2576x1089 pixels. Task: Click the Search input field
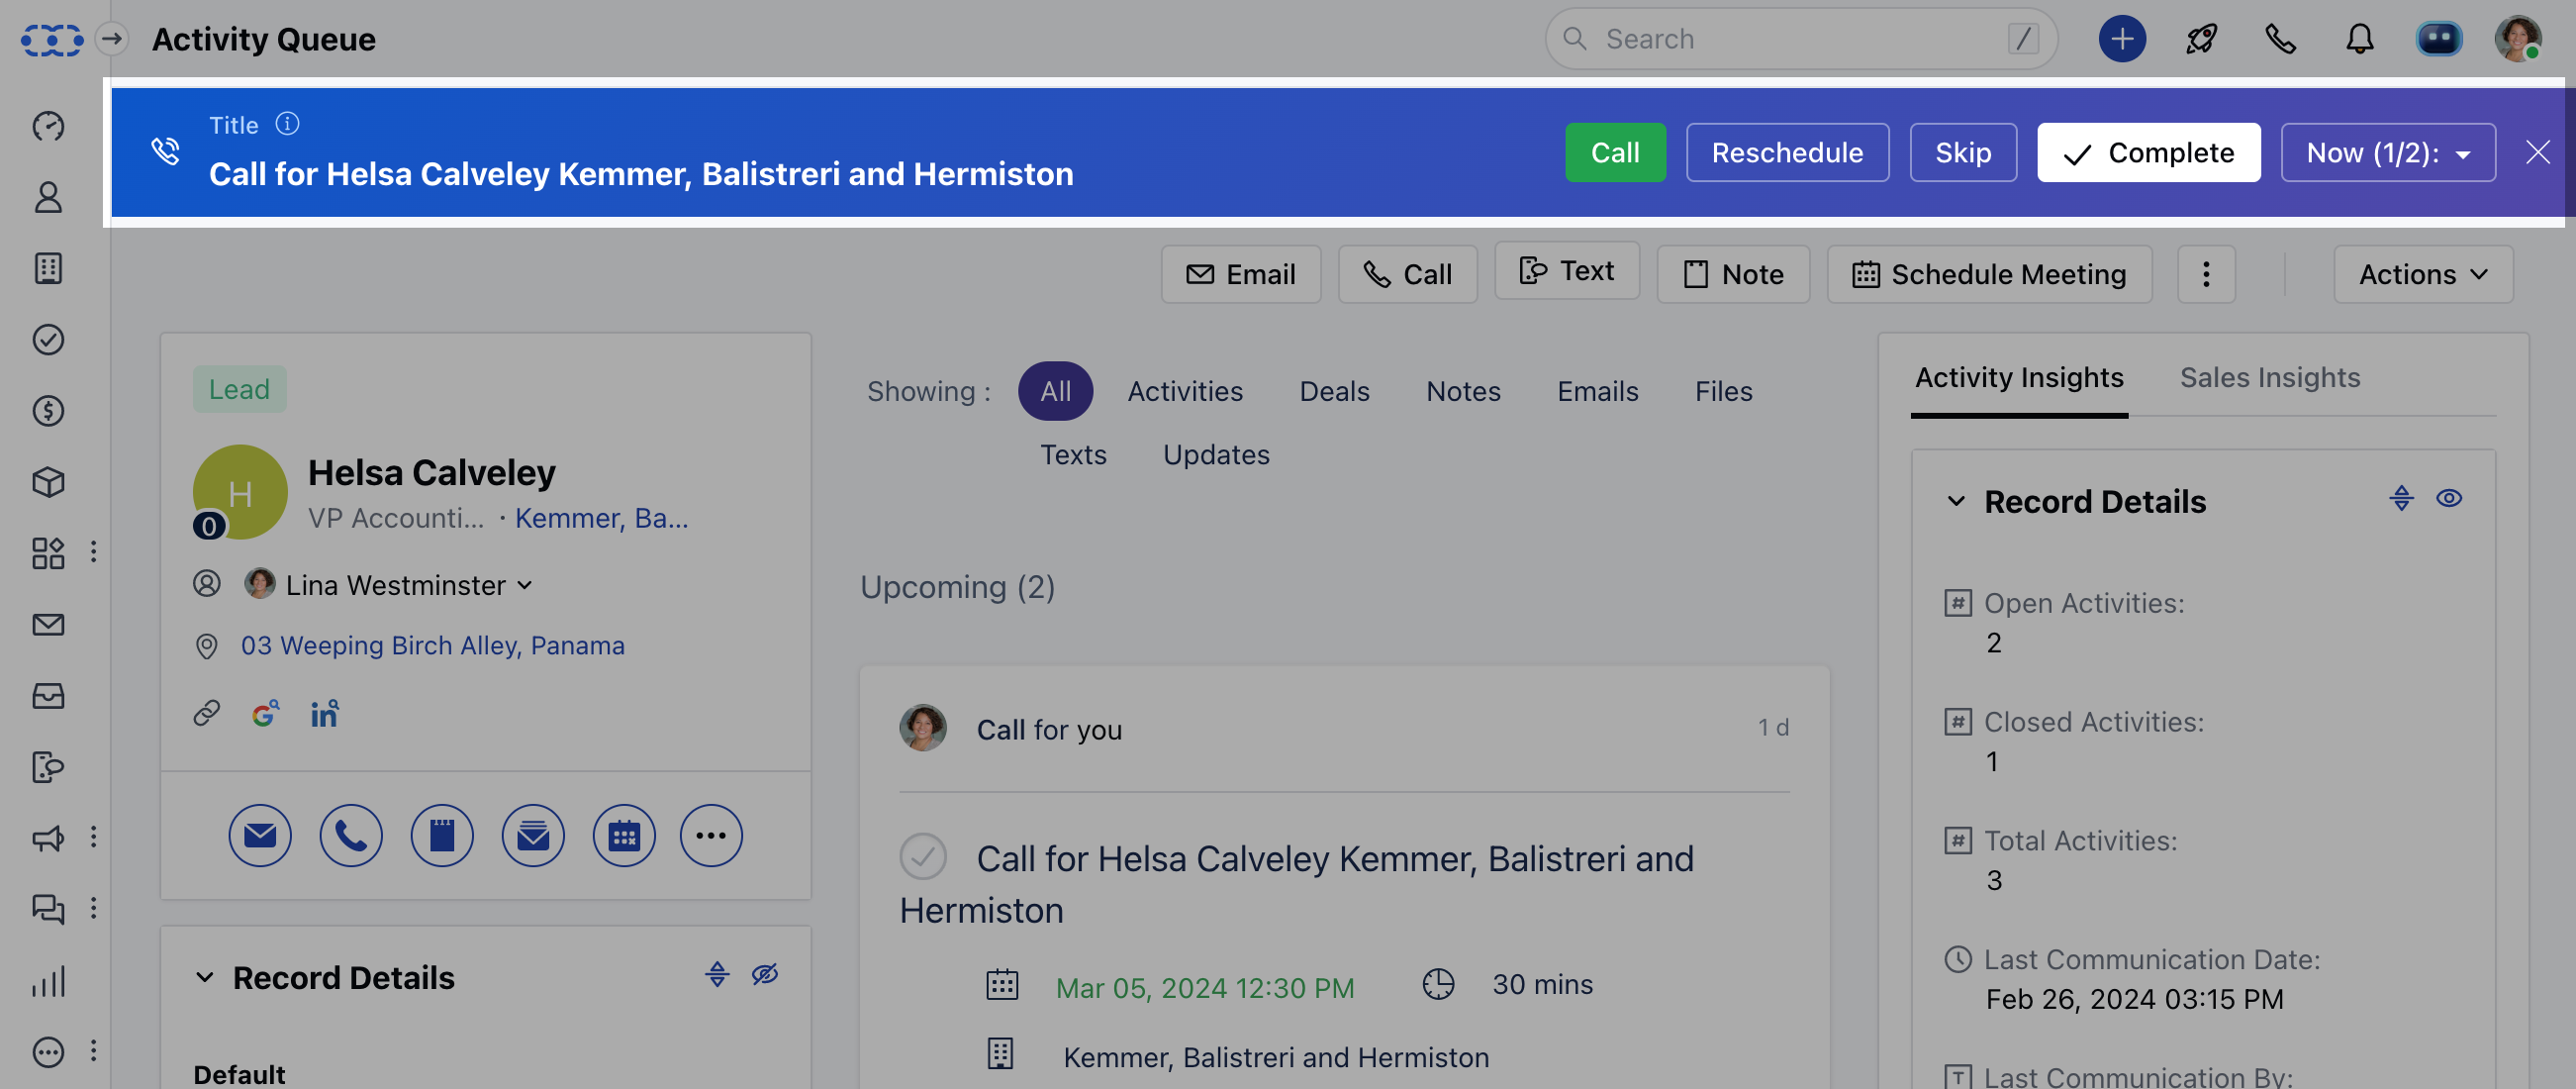[1800, 39]
